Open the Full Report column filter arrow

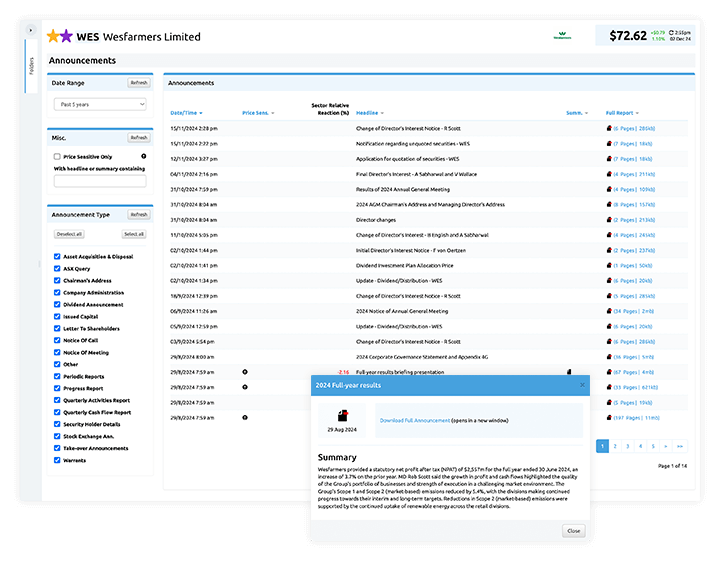637,113
